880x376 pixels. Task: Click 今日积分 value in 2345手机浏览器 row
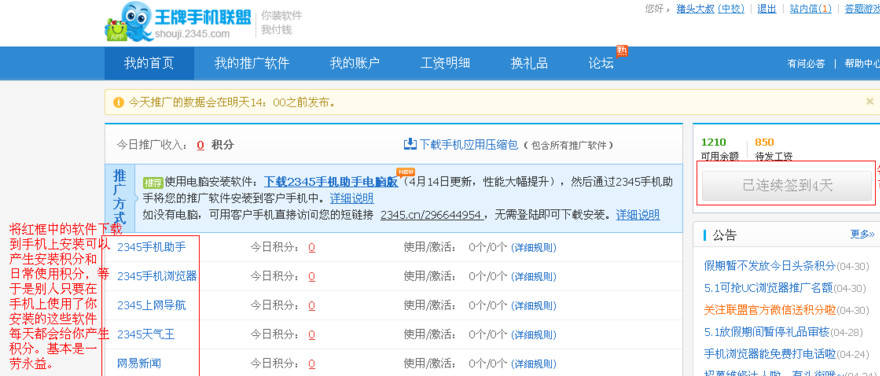pos(311,277)
